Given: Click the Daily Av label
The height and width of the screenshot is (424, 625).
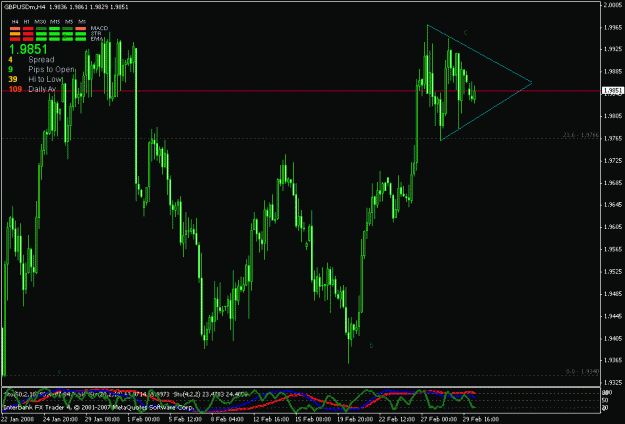Looking at the screenshot, I should click(x=42, y=89).
